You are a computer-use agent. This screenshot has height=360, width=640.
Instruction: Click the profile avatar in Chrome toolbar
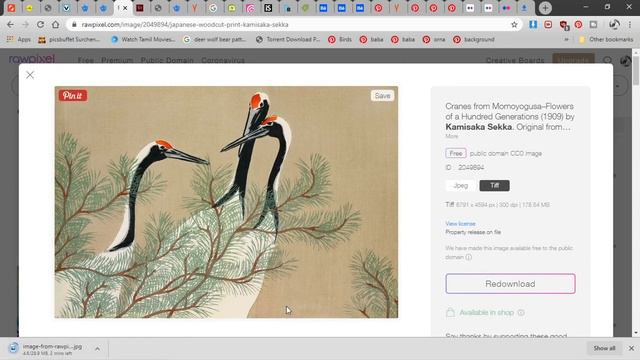click(x=614, y=24)
